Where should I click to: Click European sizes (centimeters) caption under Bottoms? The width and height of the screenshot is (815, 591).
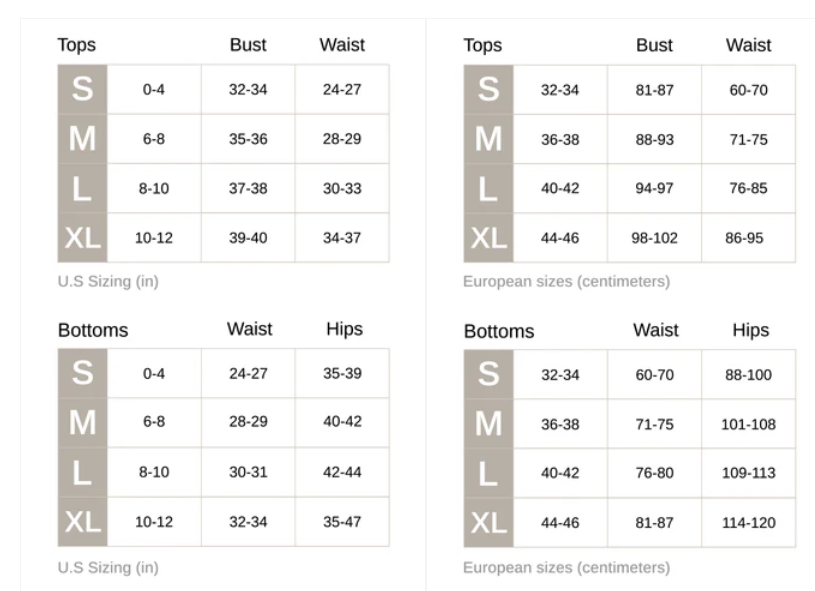tap(567, 568)
